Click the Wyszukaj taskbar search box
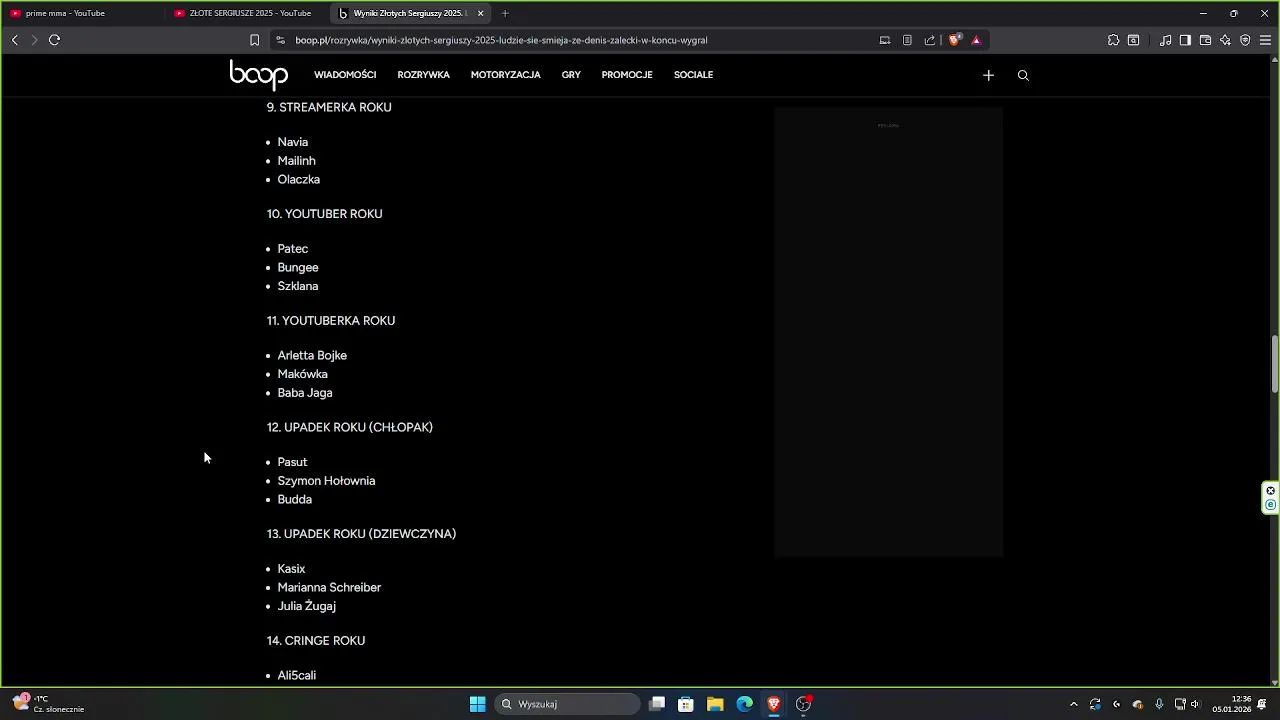This screenshot has height=720, width=1280. pyautogui.click(x=567, y=704)
